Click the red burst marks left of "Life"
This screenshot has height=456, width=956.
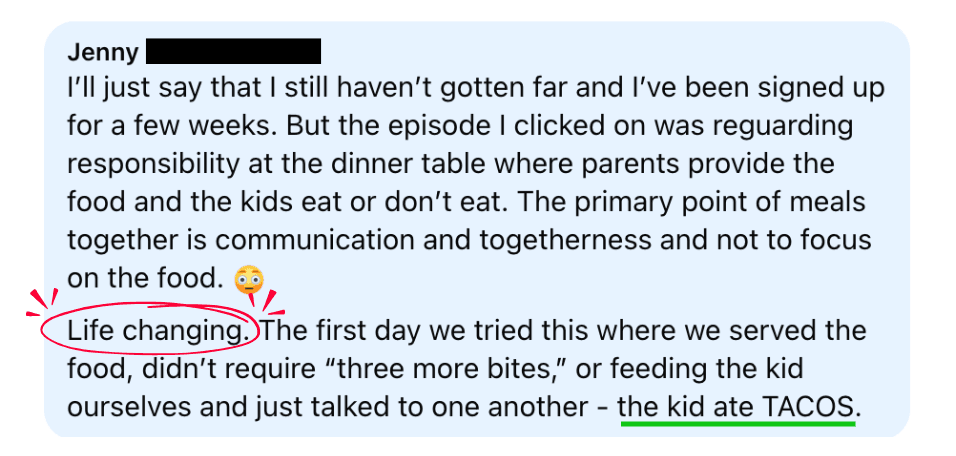[41, 304]
